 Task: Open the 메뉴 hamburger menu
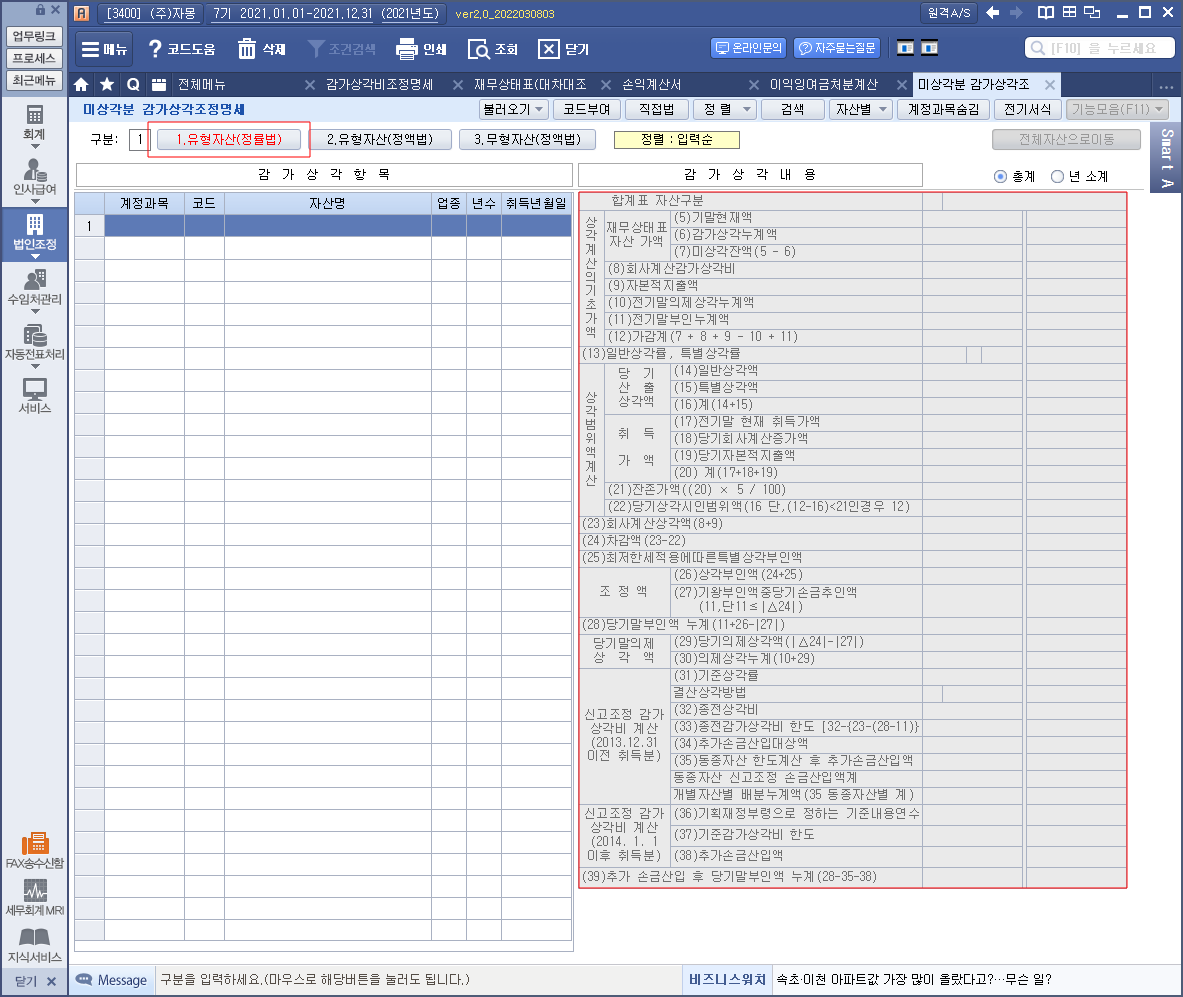pyautogui.click(x=103, y=49)
